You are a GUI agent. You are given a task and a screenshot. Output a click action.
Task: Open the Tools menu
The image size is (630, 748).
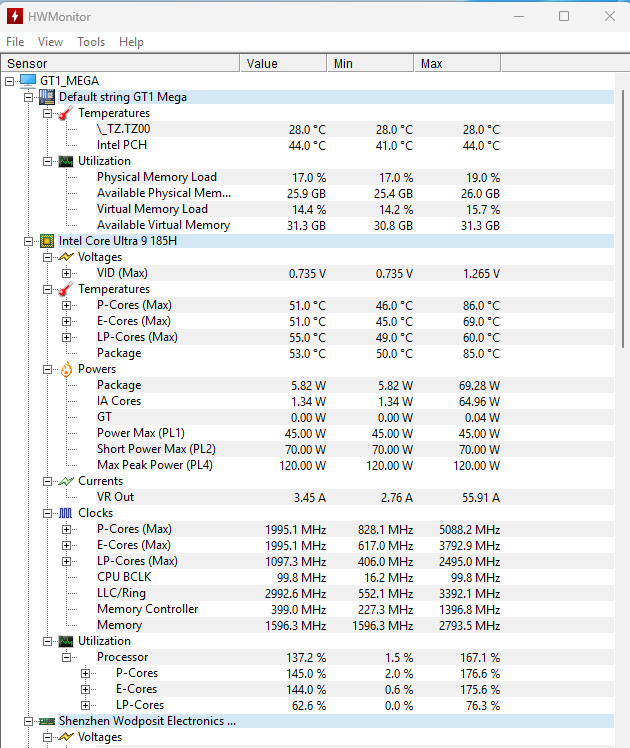pyautogui.click(x=91, y=42)
